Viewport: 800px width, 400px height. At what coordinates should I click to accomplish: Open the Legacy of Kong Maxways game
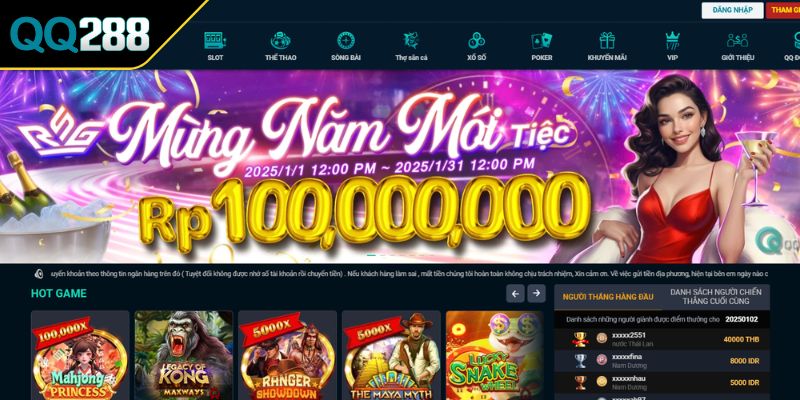point(184,356)
